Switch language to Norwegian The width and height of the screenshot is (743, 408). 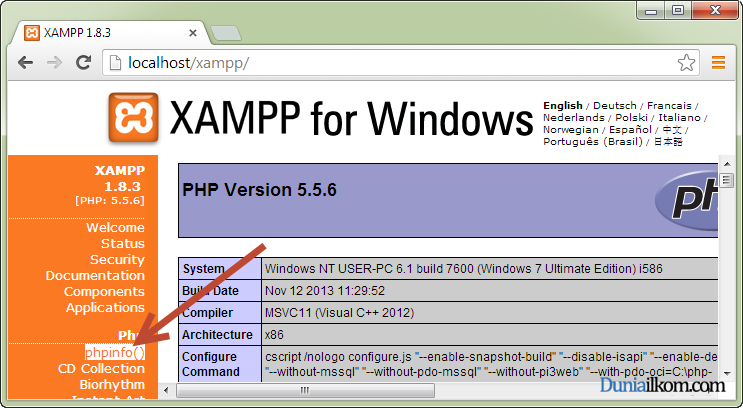coord(571,129)
